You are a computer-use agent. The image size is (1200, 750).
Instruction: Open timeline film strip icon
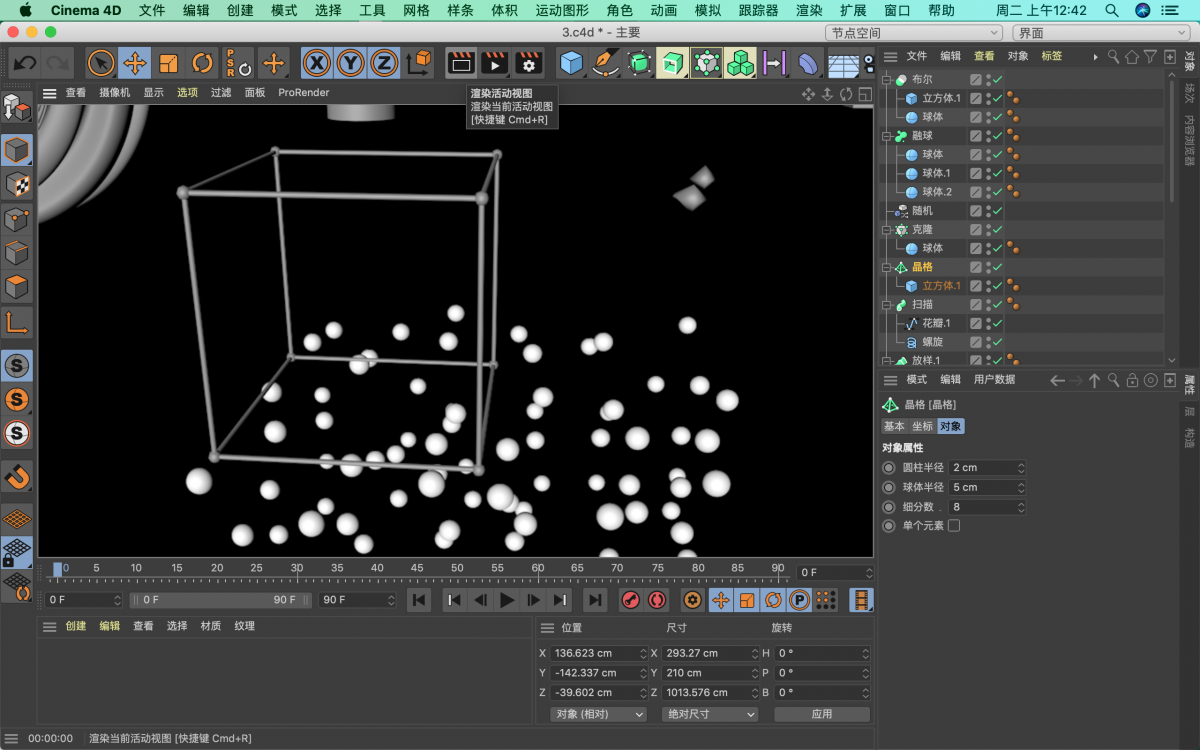[x=861, y=600]
